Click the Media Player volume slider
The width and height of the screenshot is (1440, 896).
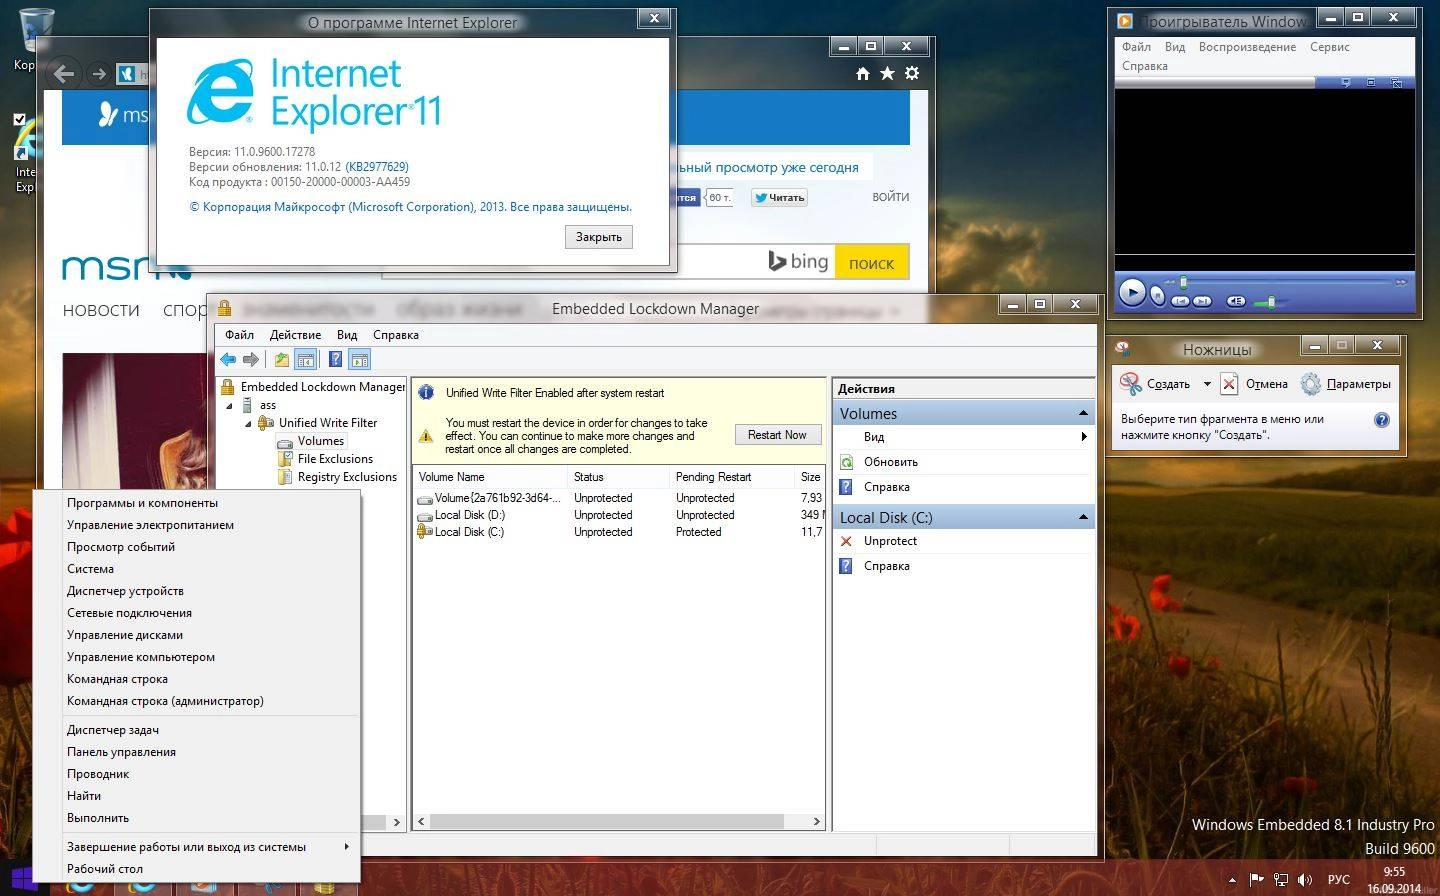pos(1271,301)
